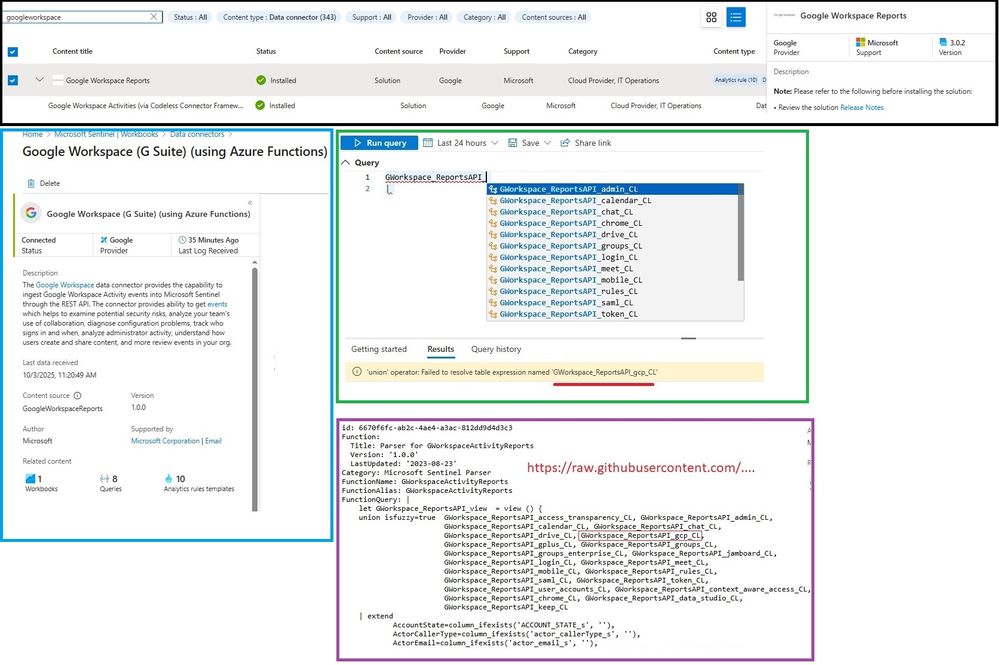Click the Share link icon
Image resolution: width=999 pixels, height=665 pixels.
pos(564,143)
